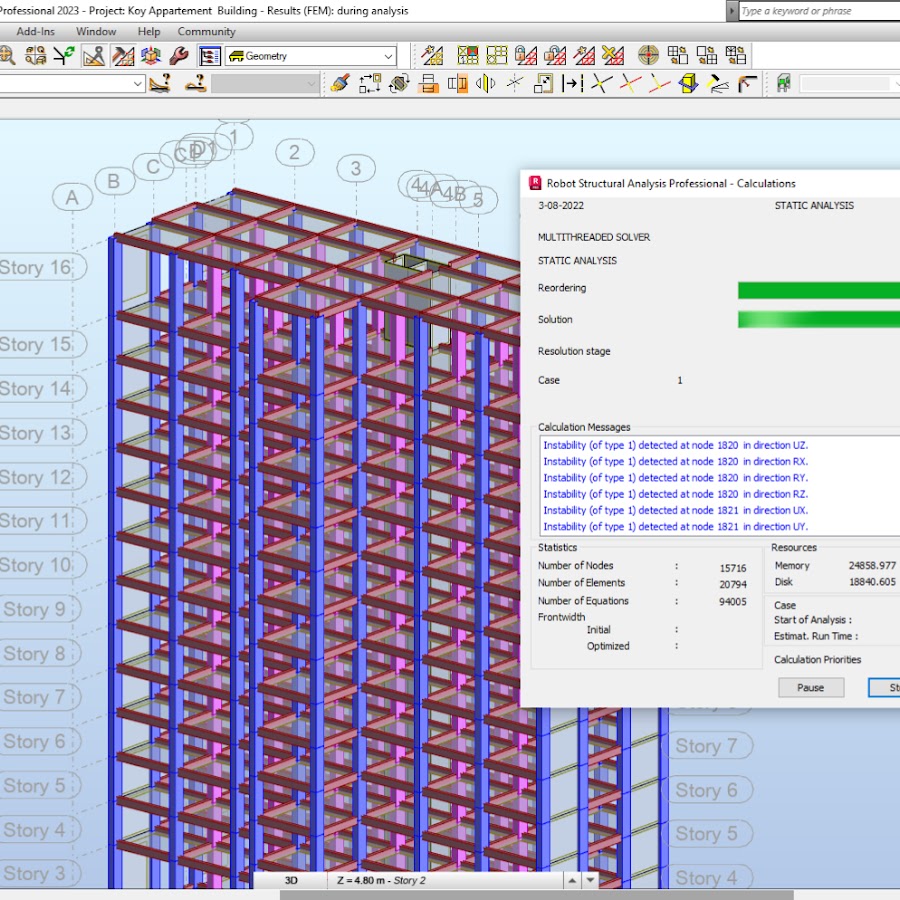Click the black crossing-lines icon with yellow node
The width and height of the screenshot is (900, 900).
[602, 84]
